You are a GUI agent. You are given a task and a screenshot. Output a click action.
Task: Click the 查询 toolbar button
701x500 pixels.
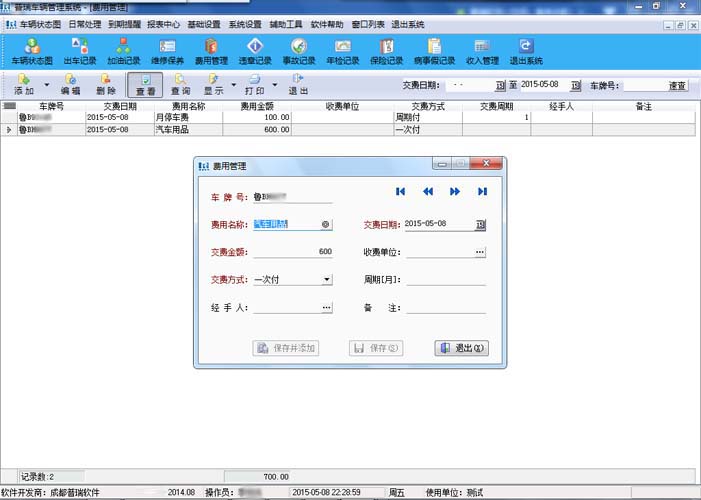[x=181, y=85]
